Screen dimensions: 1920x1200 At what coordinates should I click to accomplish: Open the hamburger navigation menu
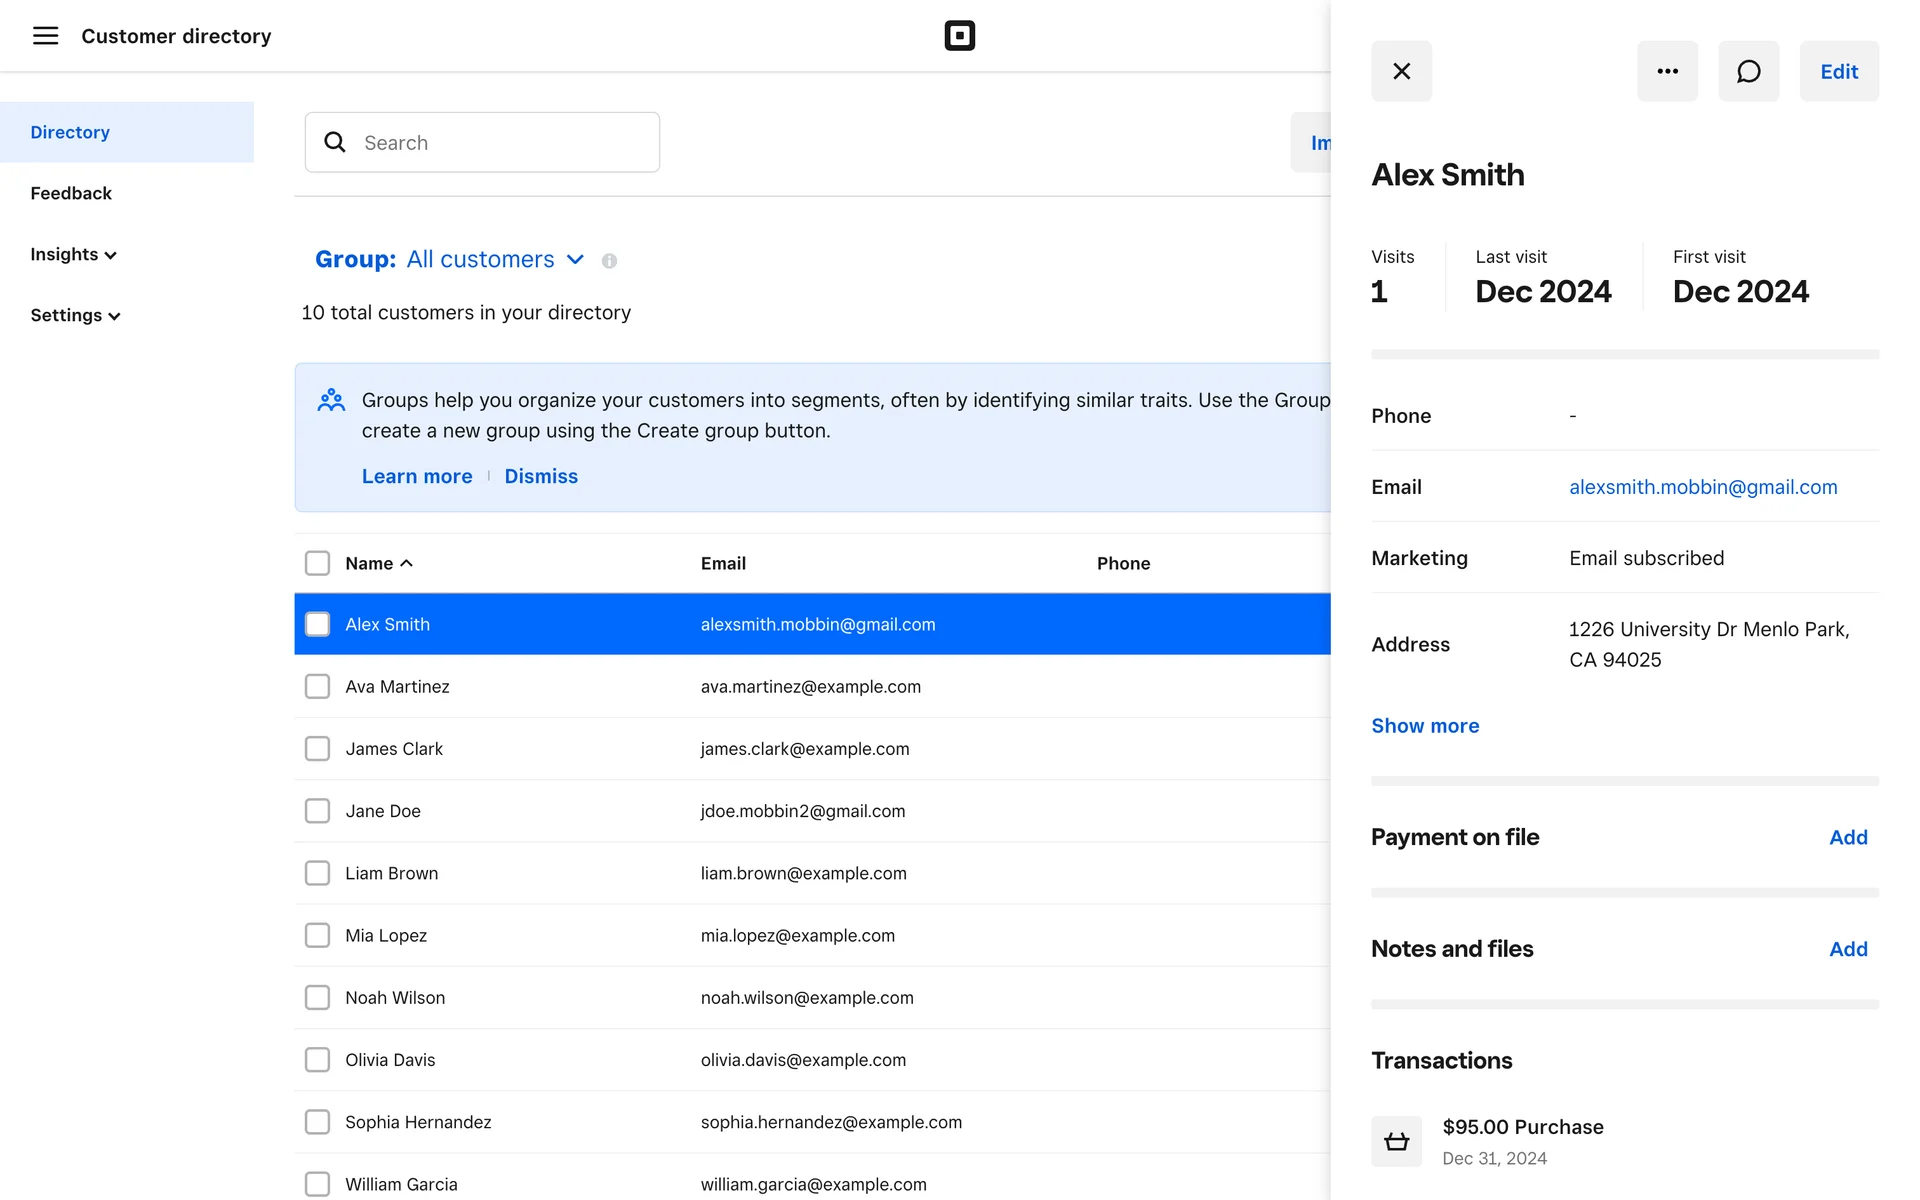click(45, 36)
